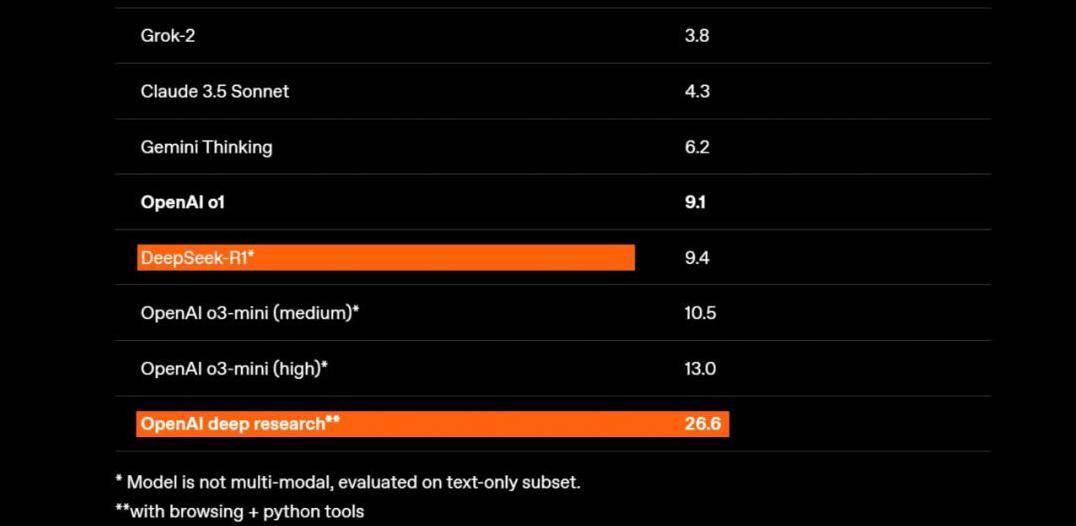The width and height of the screenshot is (1076, 526).
Task: Click the Gemini Thinking model name
Action: click(207, 147)
